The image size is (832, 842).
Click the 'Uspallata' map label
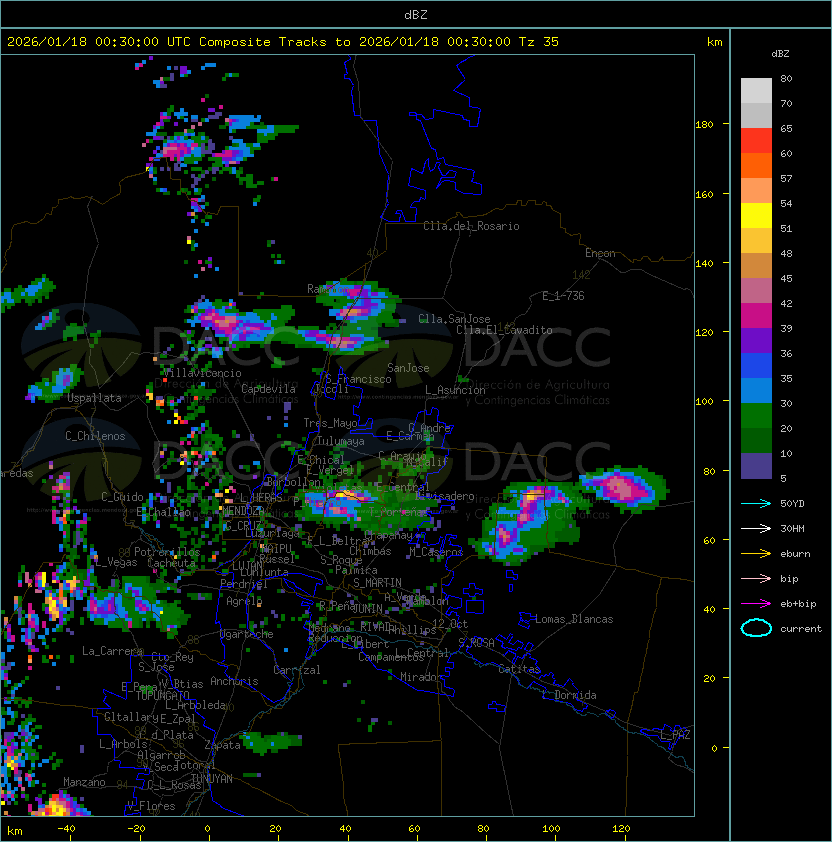95,398
